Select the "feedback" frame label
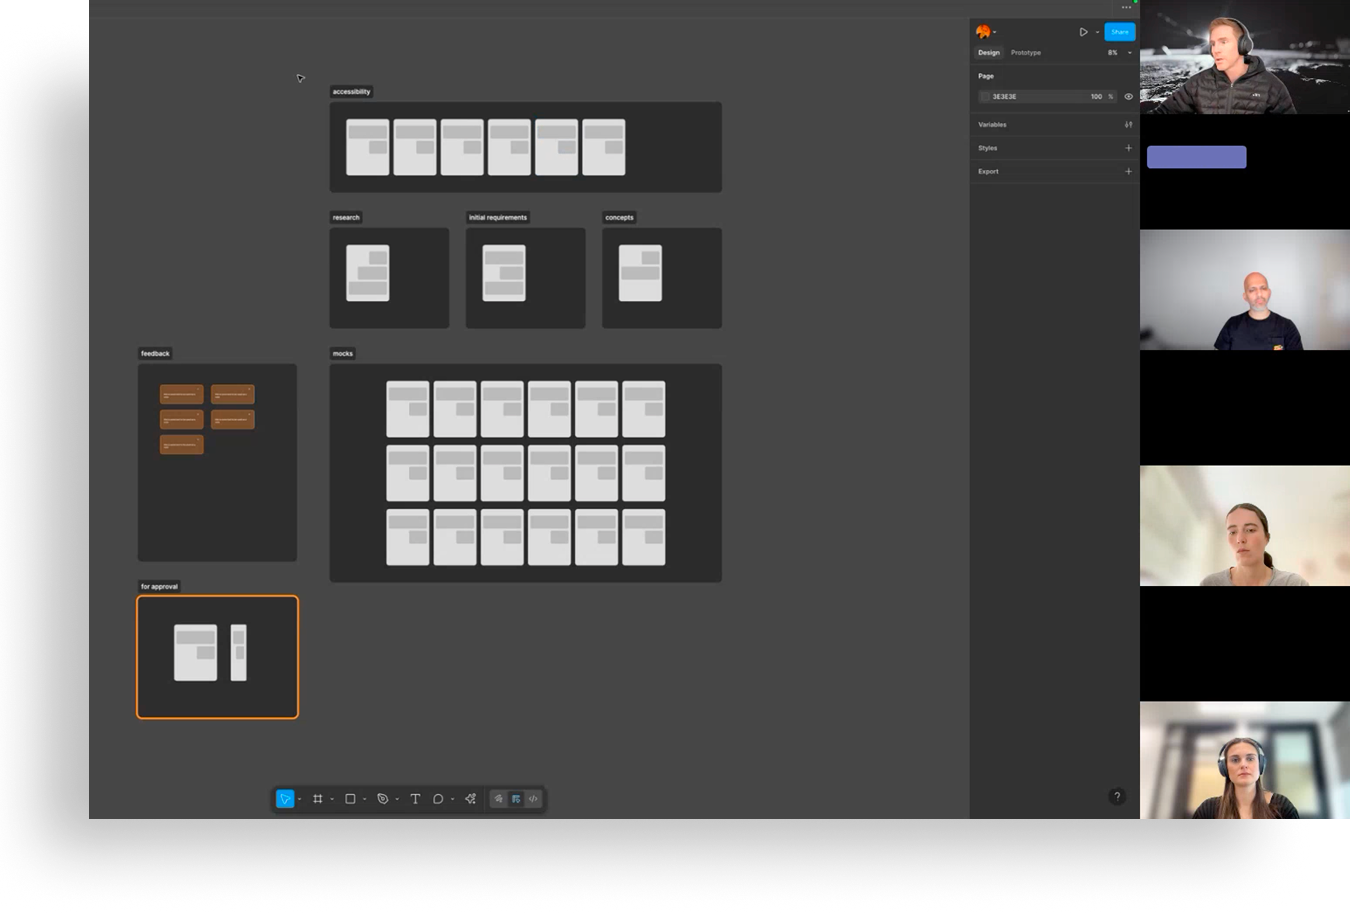Screen dimensions: 1350x914 pyautogui.click(x=155, y=354)
